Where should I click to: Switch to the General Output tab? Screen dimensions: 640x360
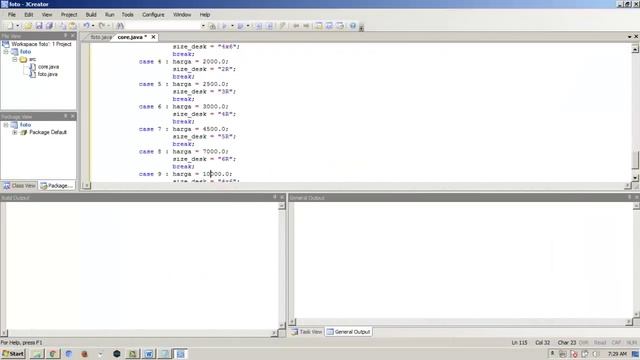pyautogui.click(x=349, y=332)
